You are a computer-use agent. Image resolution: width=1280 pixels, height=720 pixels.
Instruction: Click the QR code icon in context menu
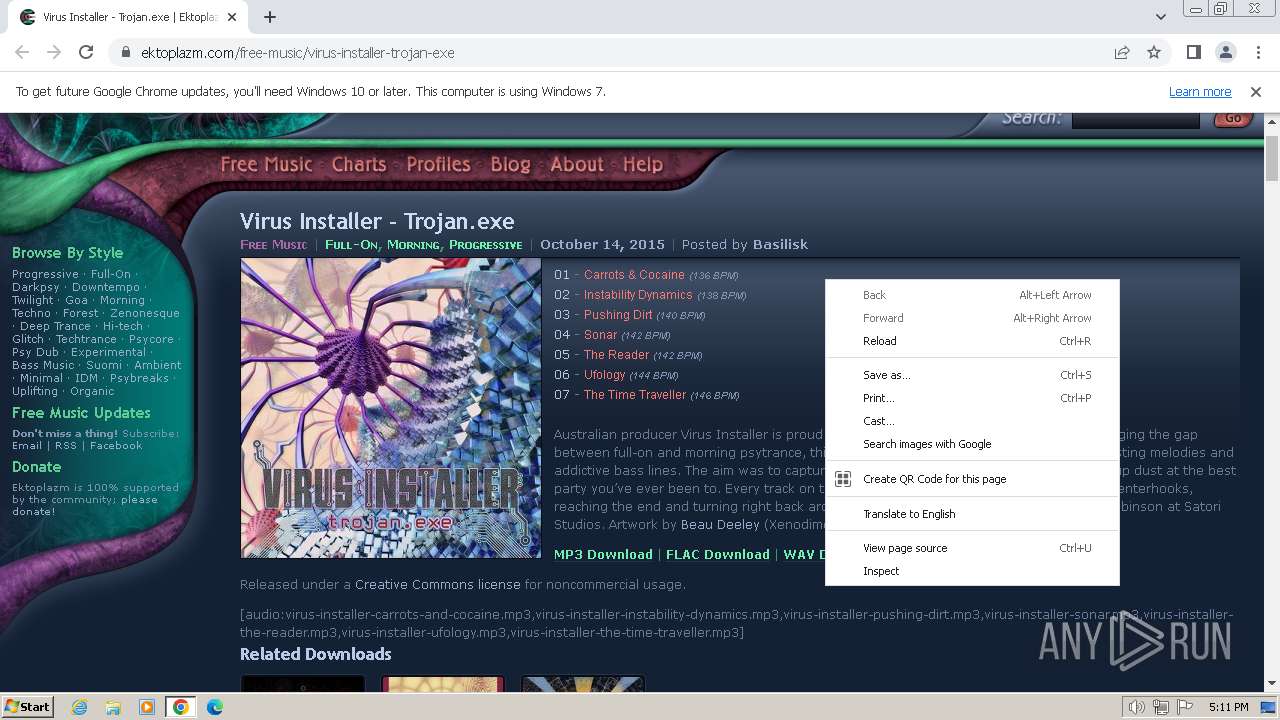pos(843,479)
